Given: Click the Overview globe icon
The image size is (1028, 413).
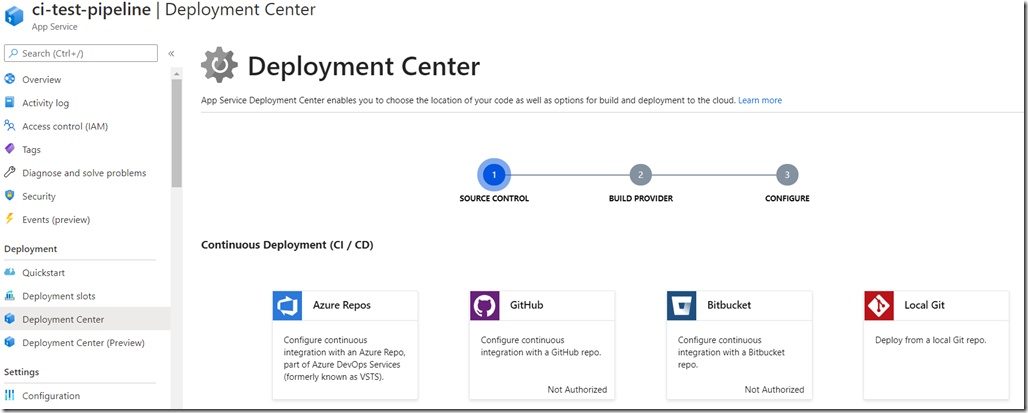Looking at the screenshot, I should (10, 79).
